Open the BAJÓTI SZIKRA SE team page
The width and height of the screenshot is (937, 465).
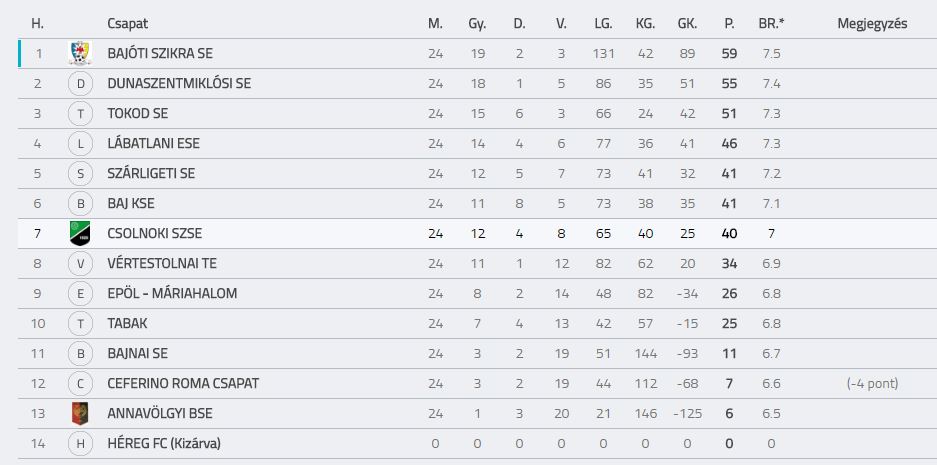click(160, 53)
